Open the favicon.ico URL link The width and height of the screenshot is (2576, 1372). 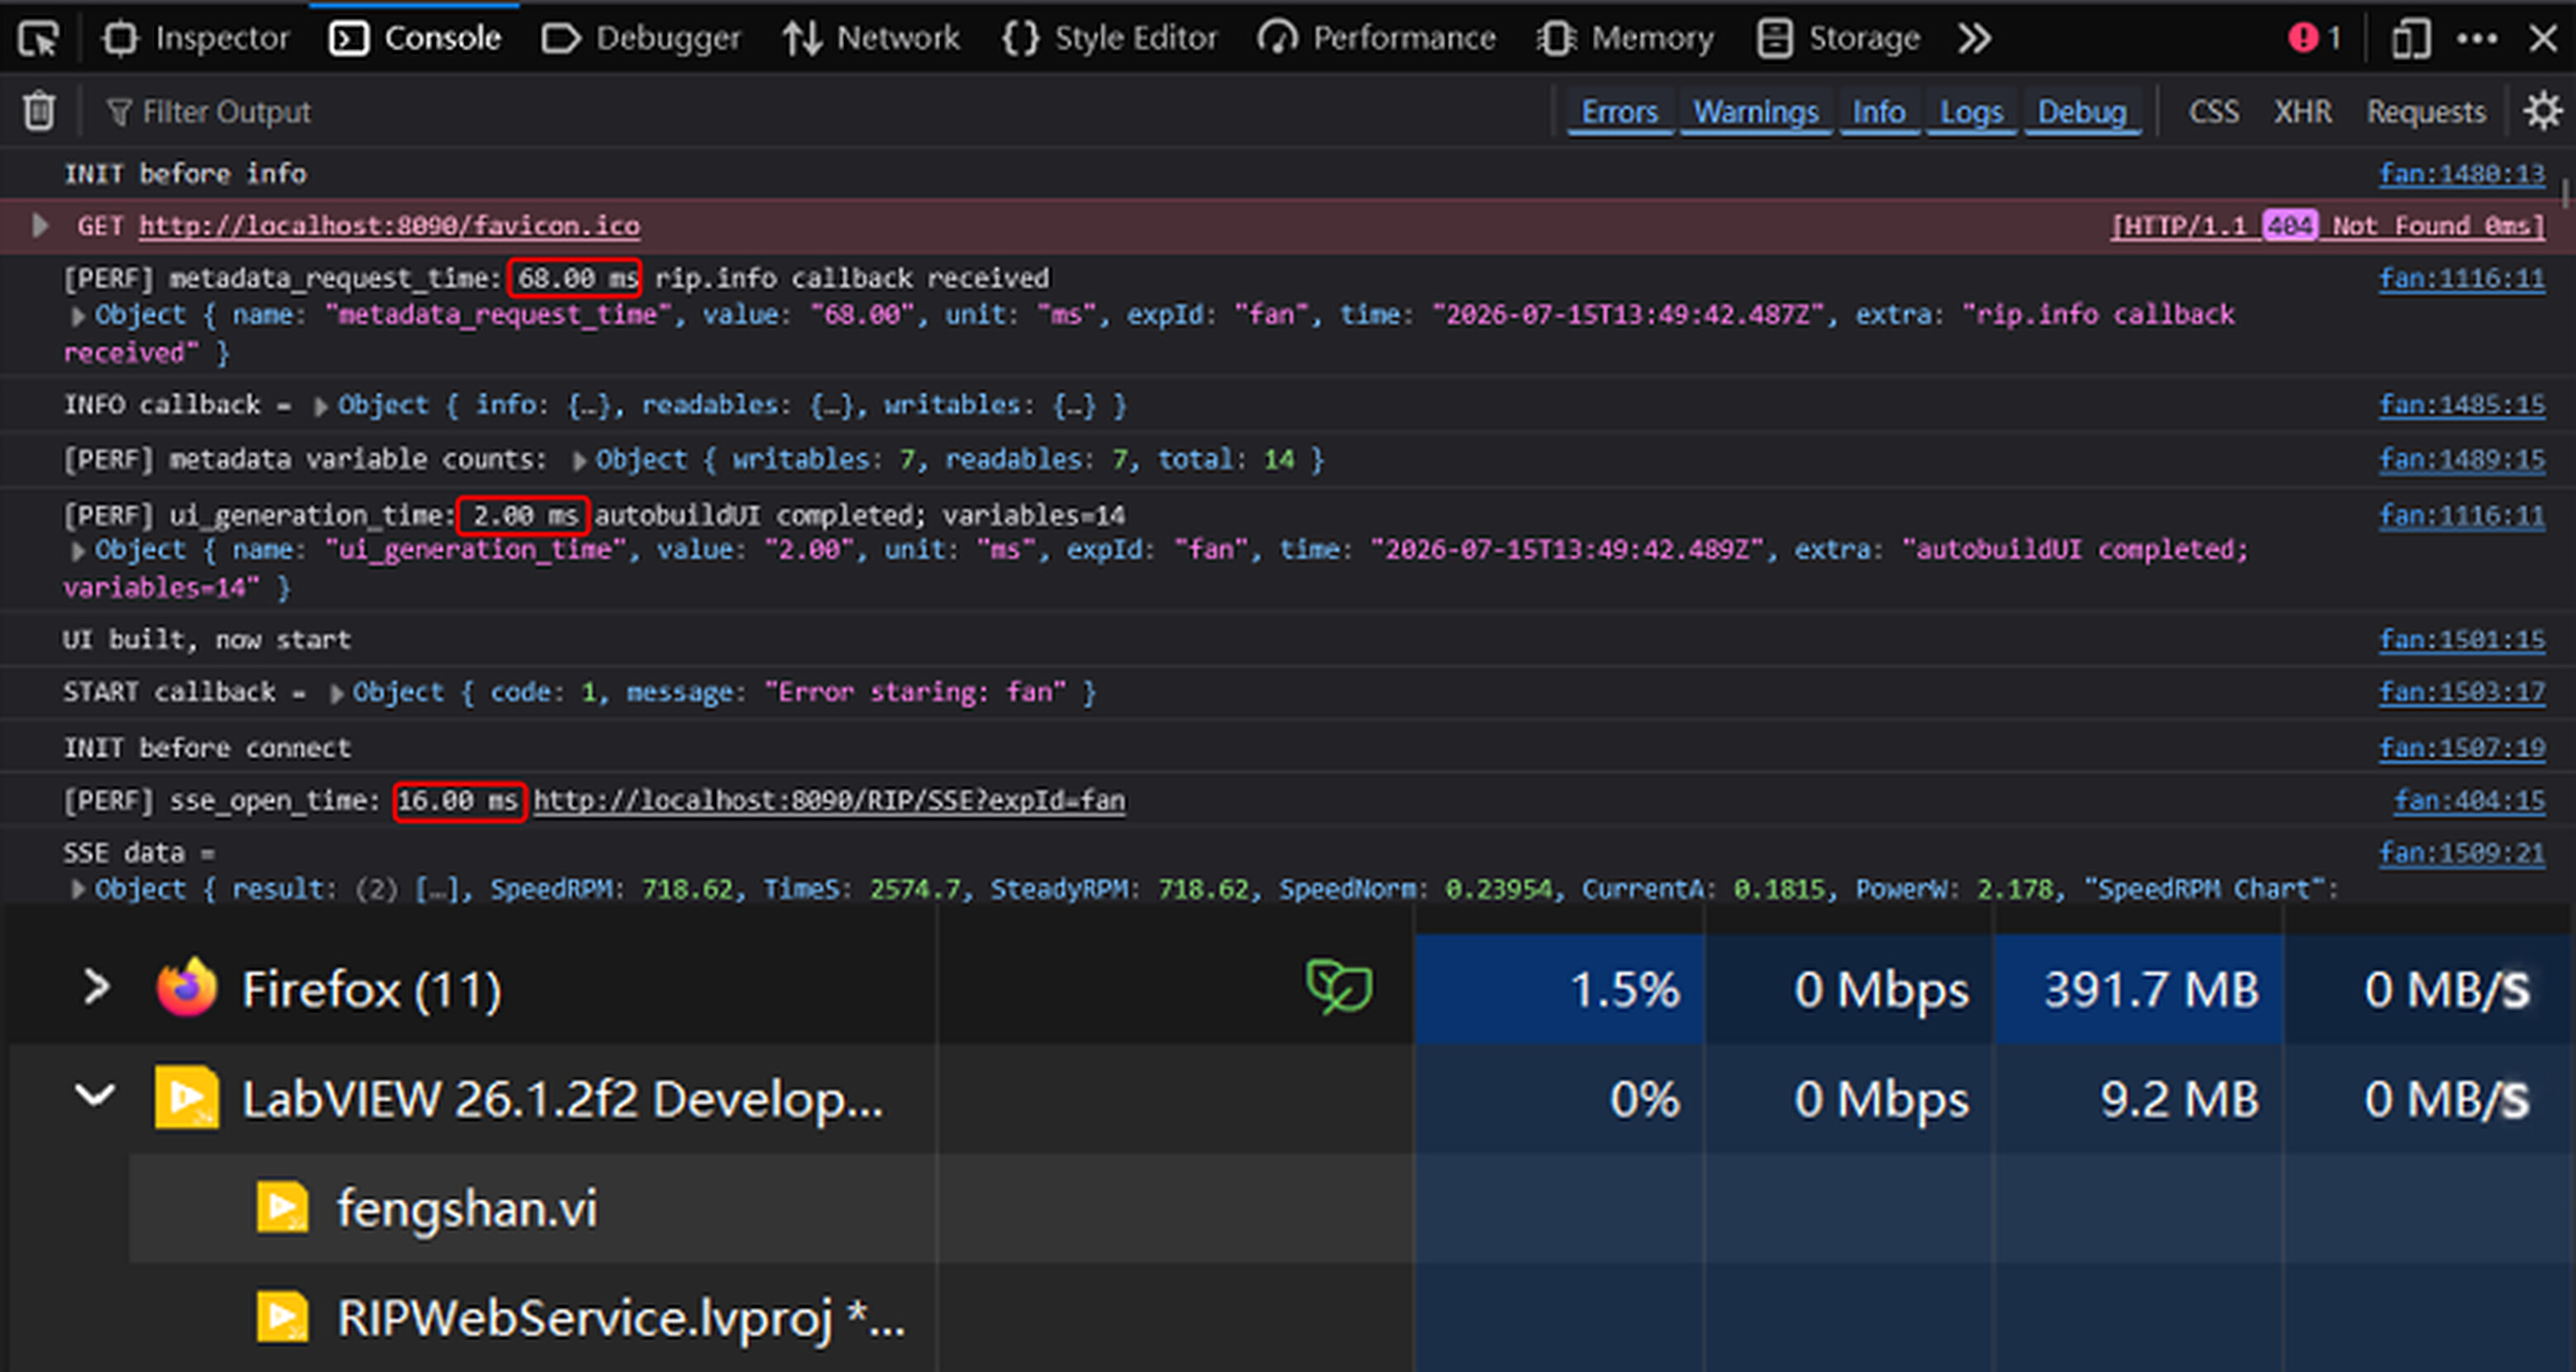pyautogui.click(x=389, y=226)
